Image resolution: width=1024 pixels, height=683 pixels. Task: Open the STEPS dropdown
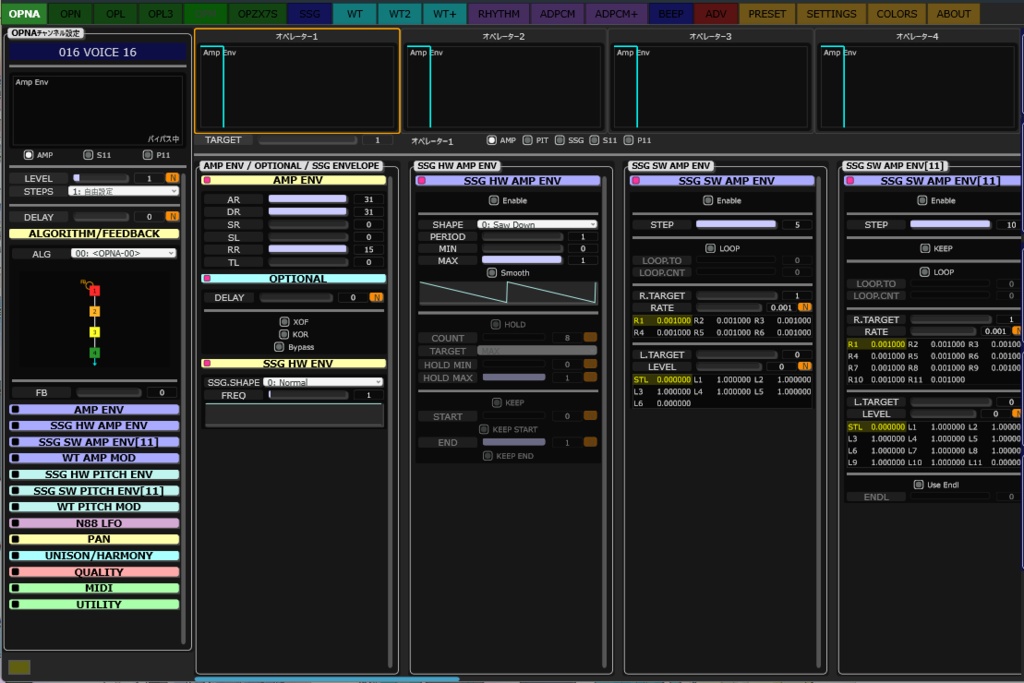(x=123, y=191)
